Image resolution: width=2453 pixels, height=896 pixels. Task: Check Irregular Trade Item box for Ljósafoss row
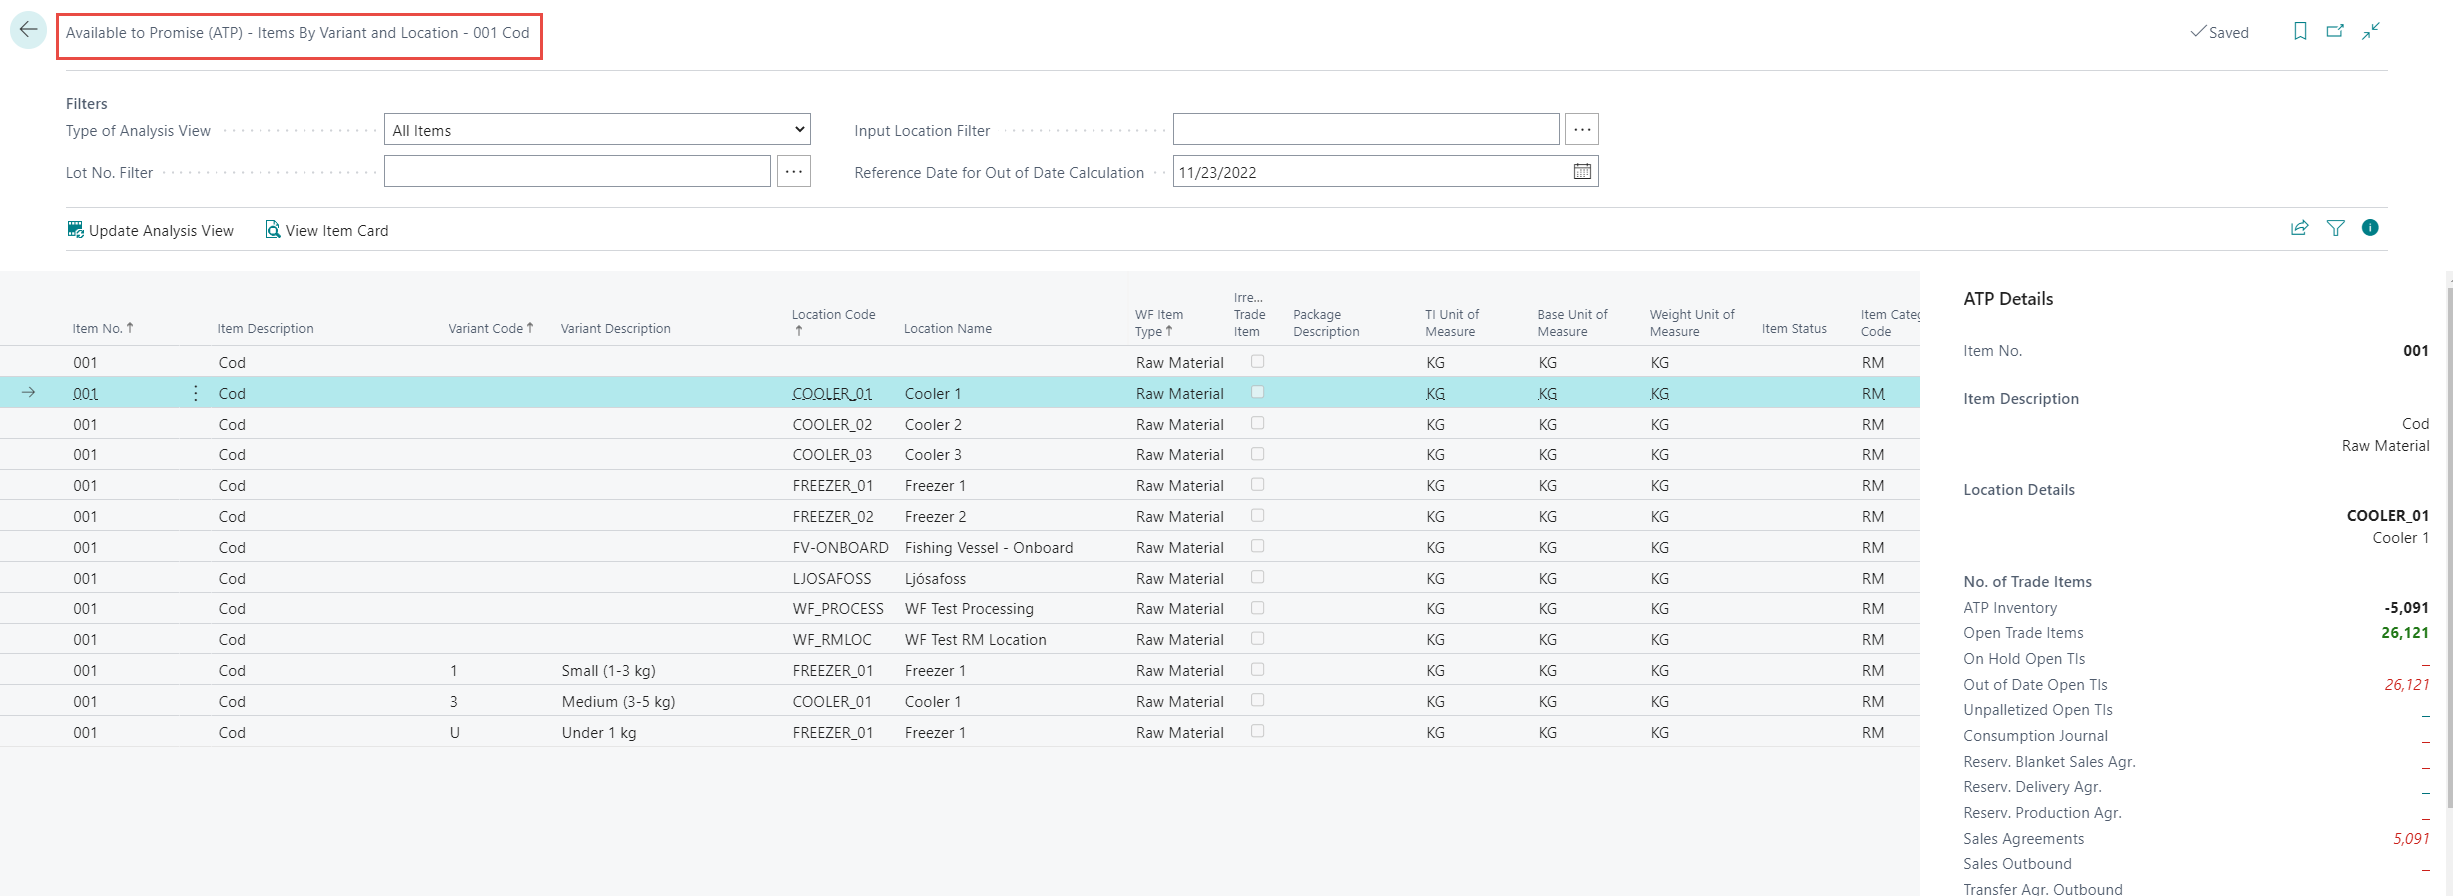[x=1257, y=577]
